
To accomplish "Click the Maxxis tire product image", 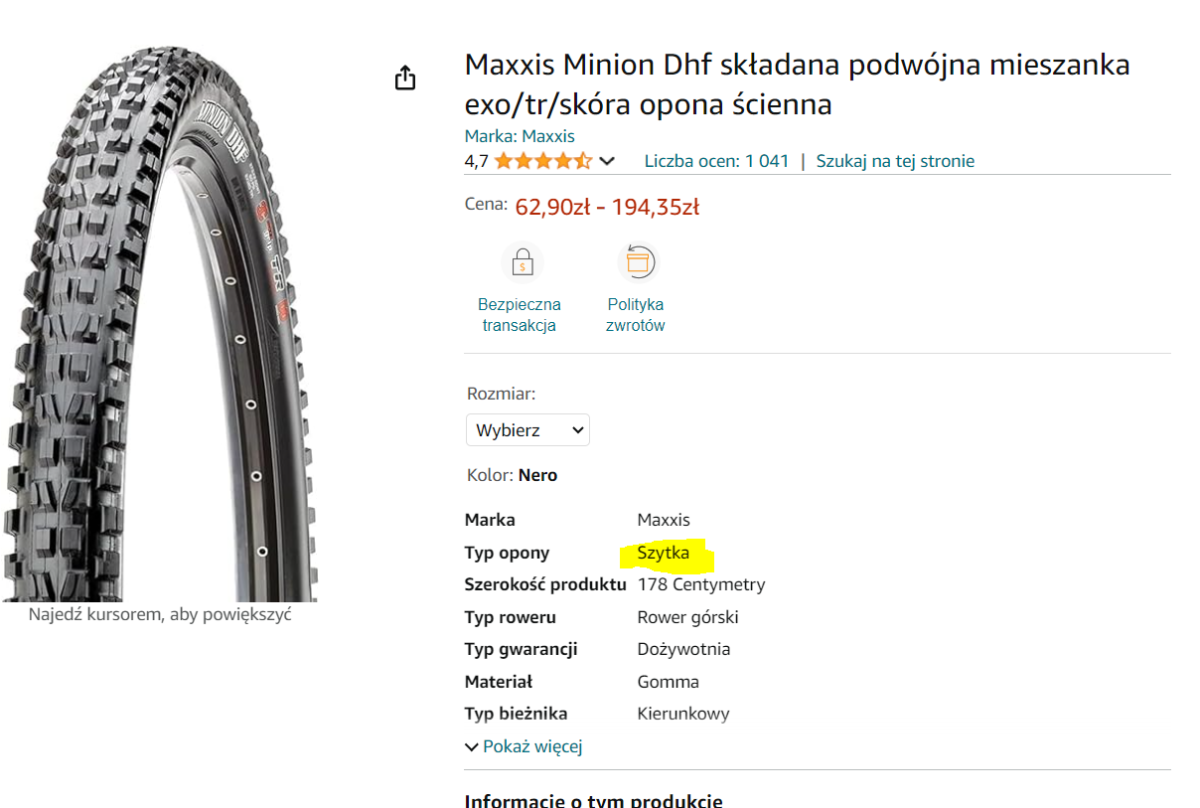I will (160, 320).
